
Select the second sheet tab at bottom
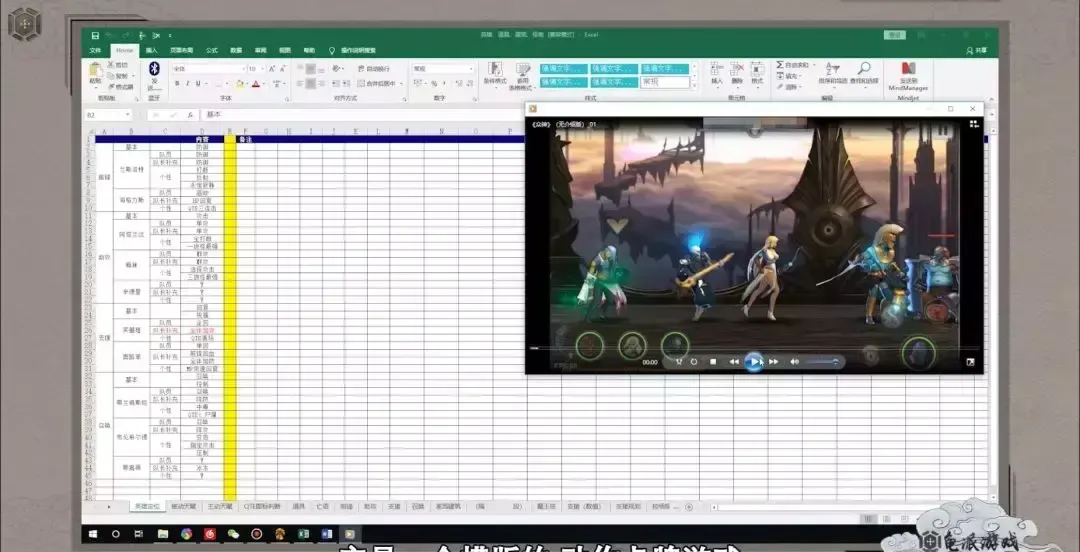click(x=183, y=507)
